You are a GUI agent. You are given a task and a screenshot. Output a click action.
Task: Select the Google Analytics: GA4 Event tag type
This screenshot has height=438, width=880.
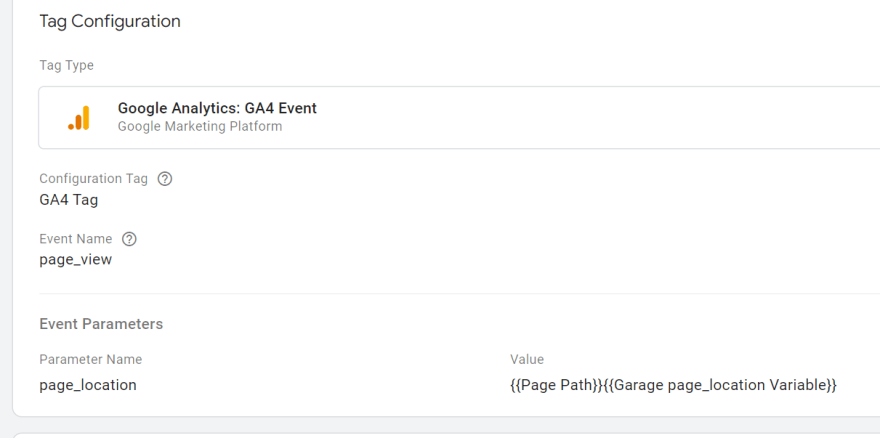click(x=459, y=117)
